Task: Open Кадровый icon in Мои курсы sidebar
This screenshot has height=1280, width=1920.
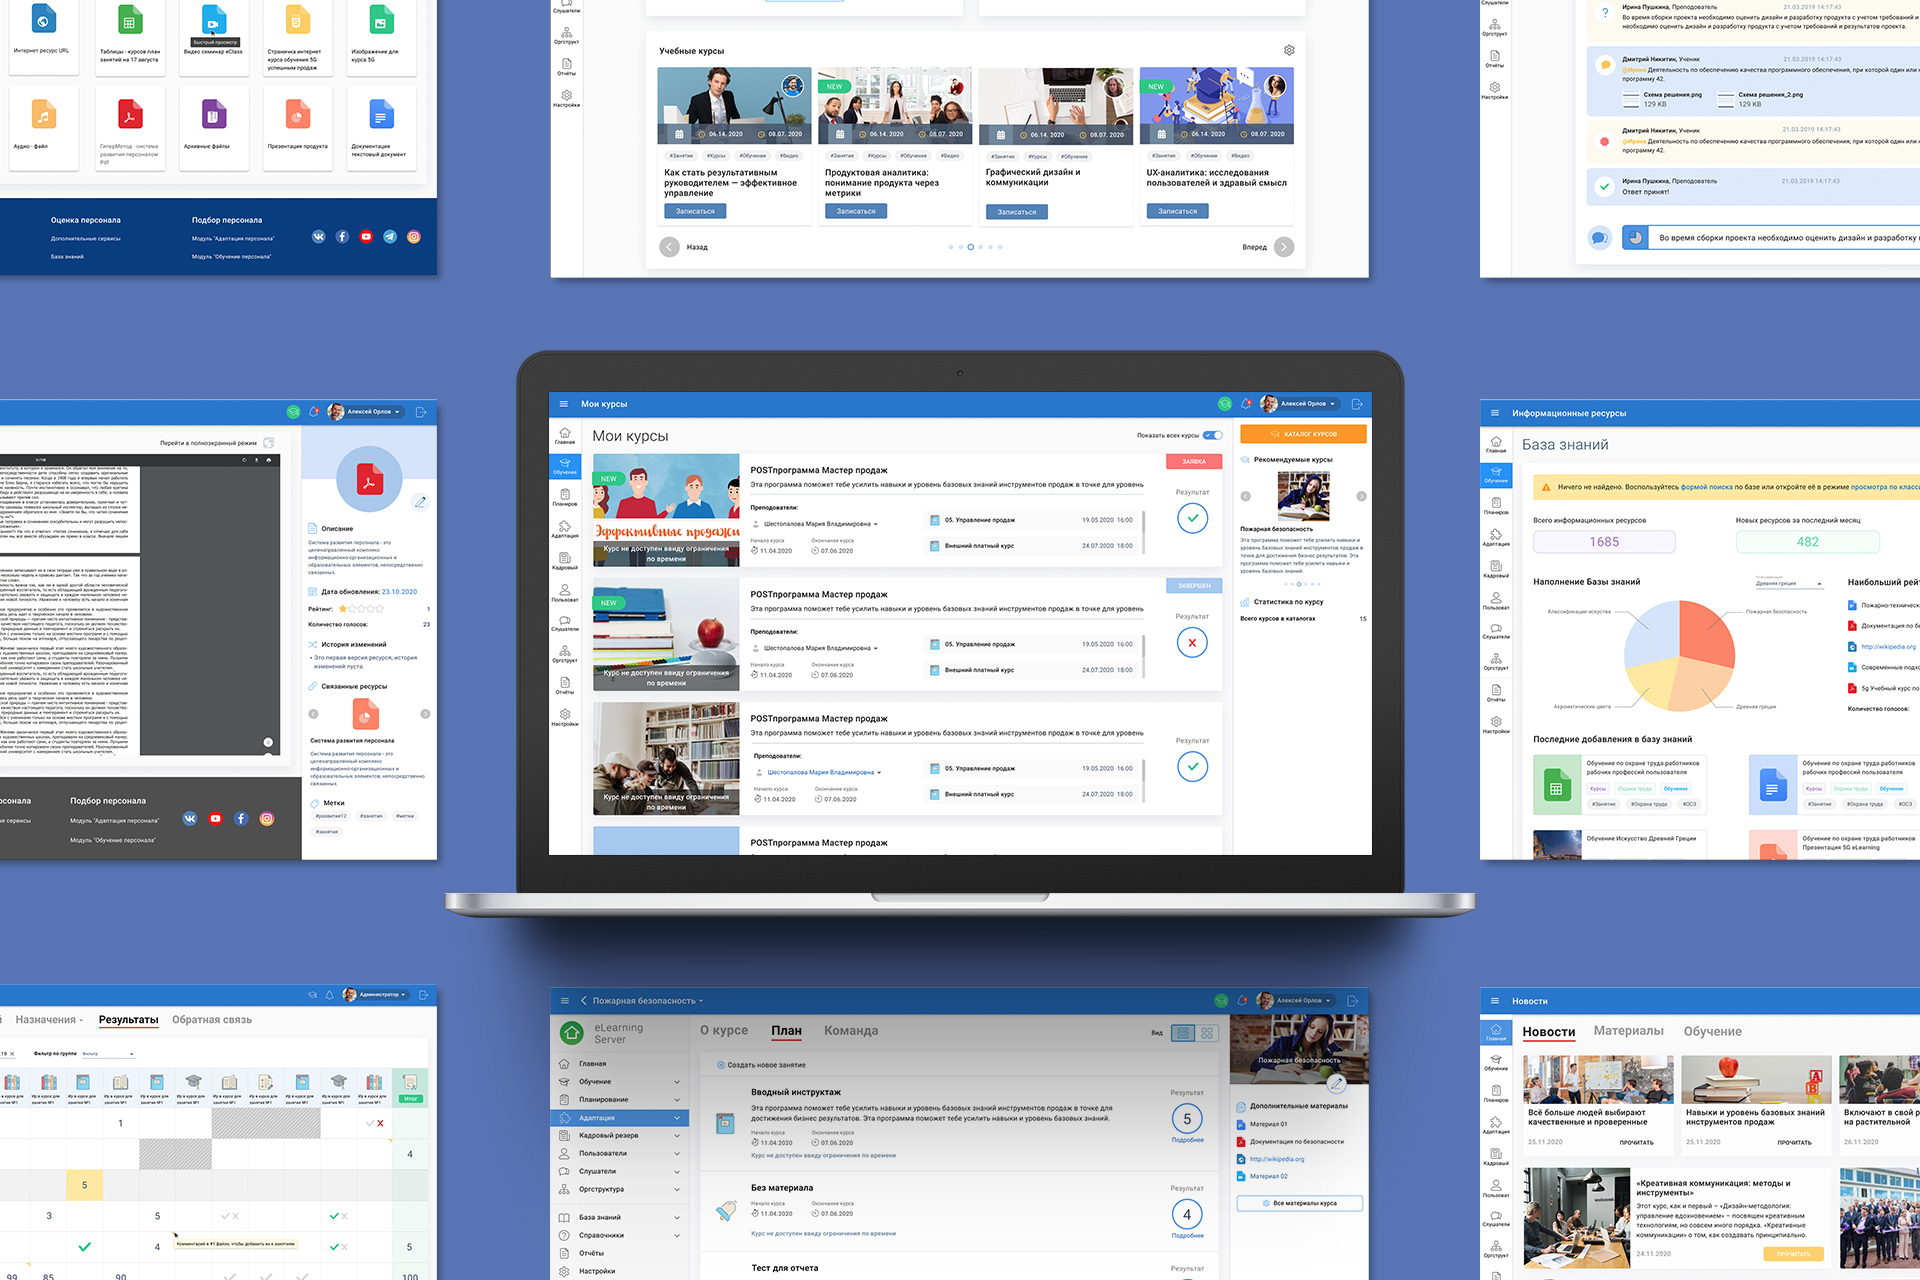Action: coord(565,561)
